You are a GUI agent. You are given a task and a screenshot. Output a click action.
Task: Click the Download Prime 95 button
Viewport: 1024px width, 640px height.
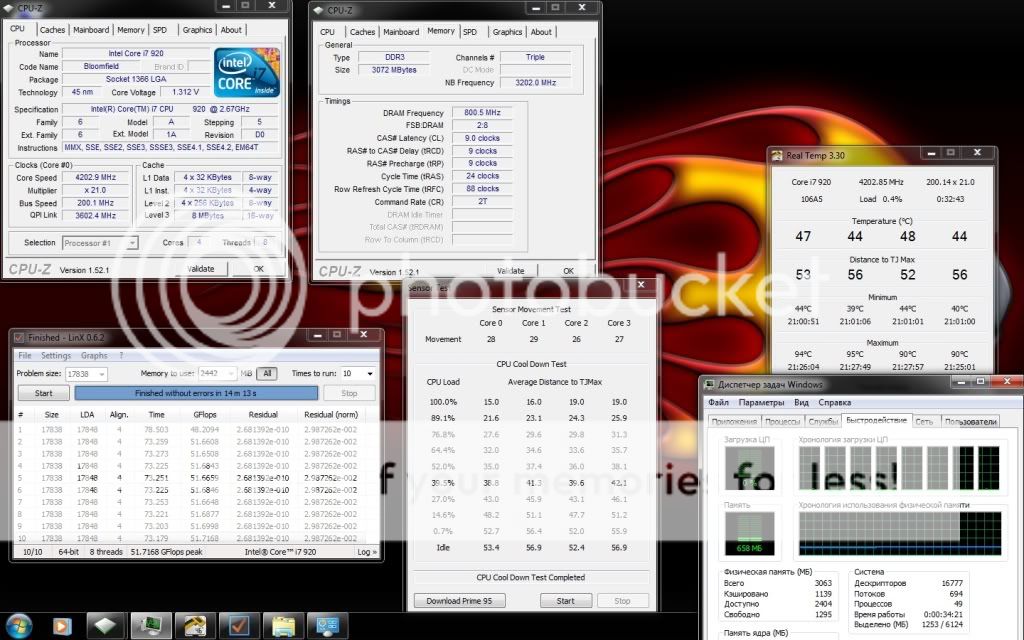point(459,601)
